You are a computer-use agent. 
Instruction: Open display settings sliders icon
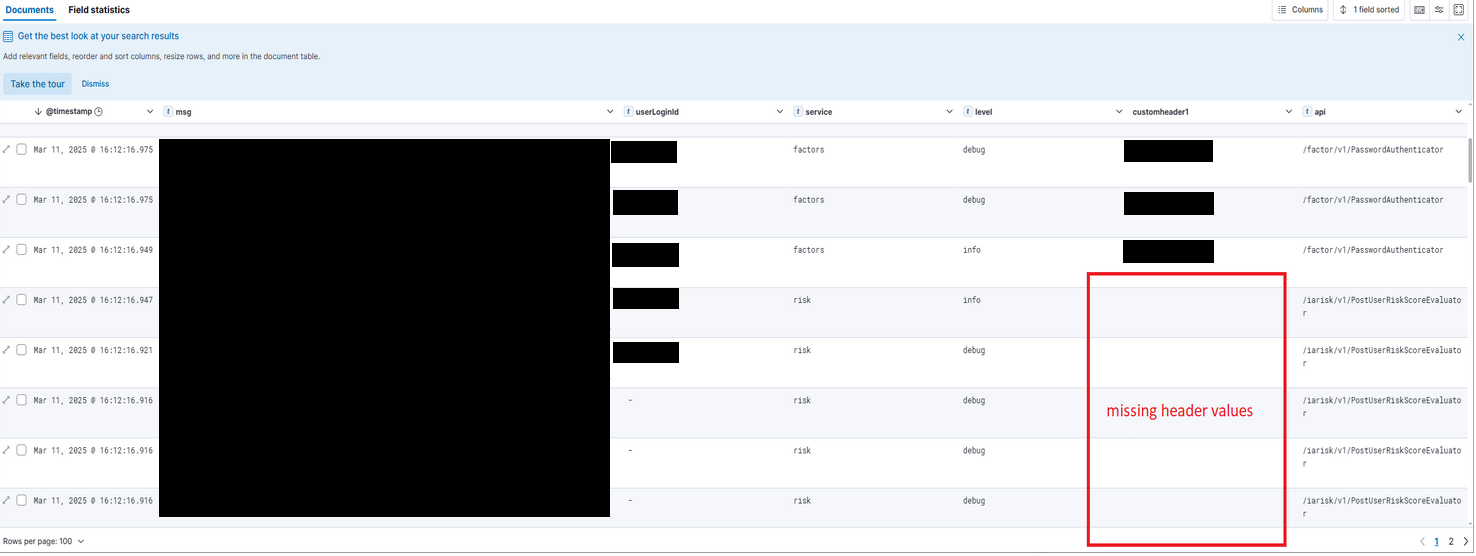pos(1439,10)
